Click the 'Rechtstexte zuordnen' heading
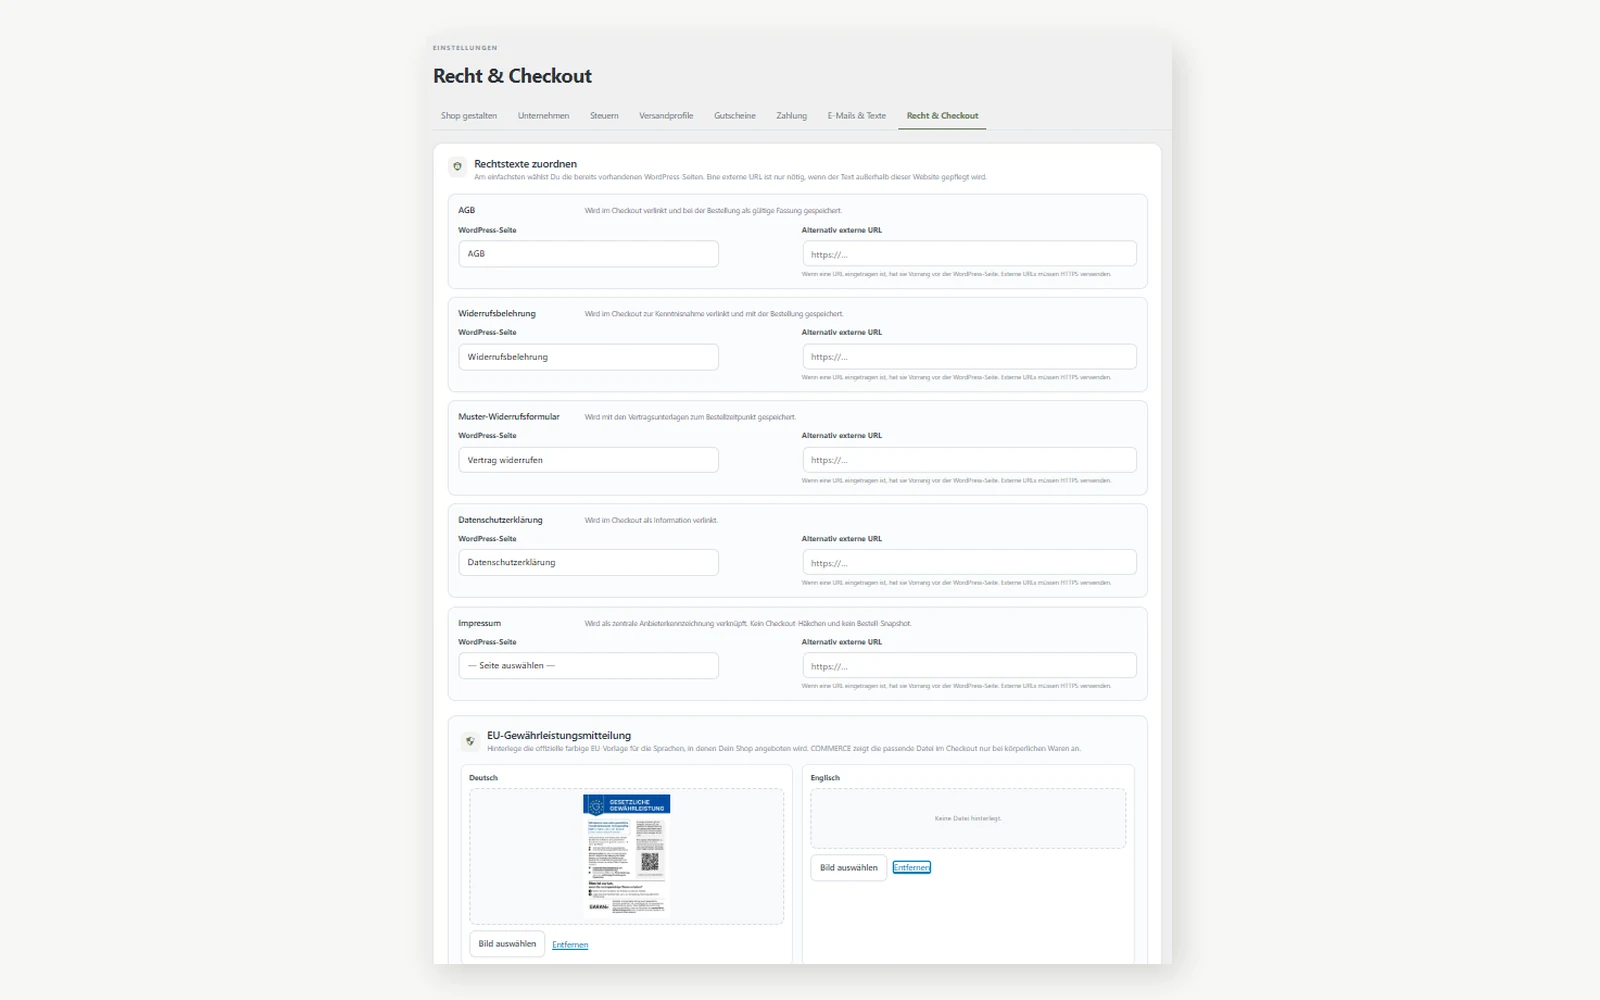The height and width of the screenshot is (1000, 1600). tap(525, 164)
